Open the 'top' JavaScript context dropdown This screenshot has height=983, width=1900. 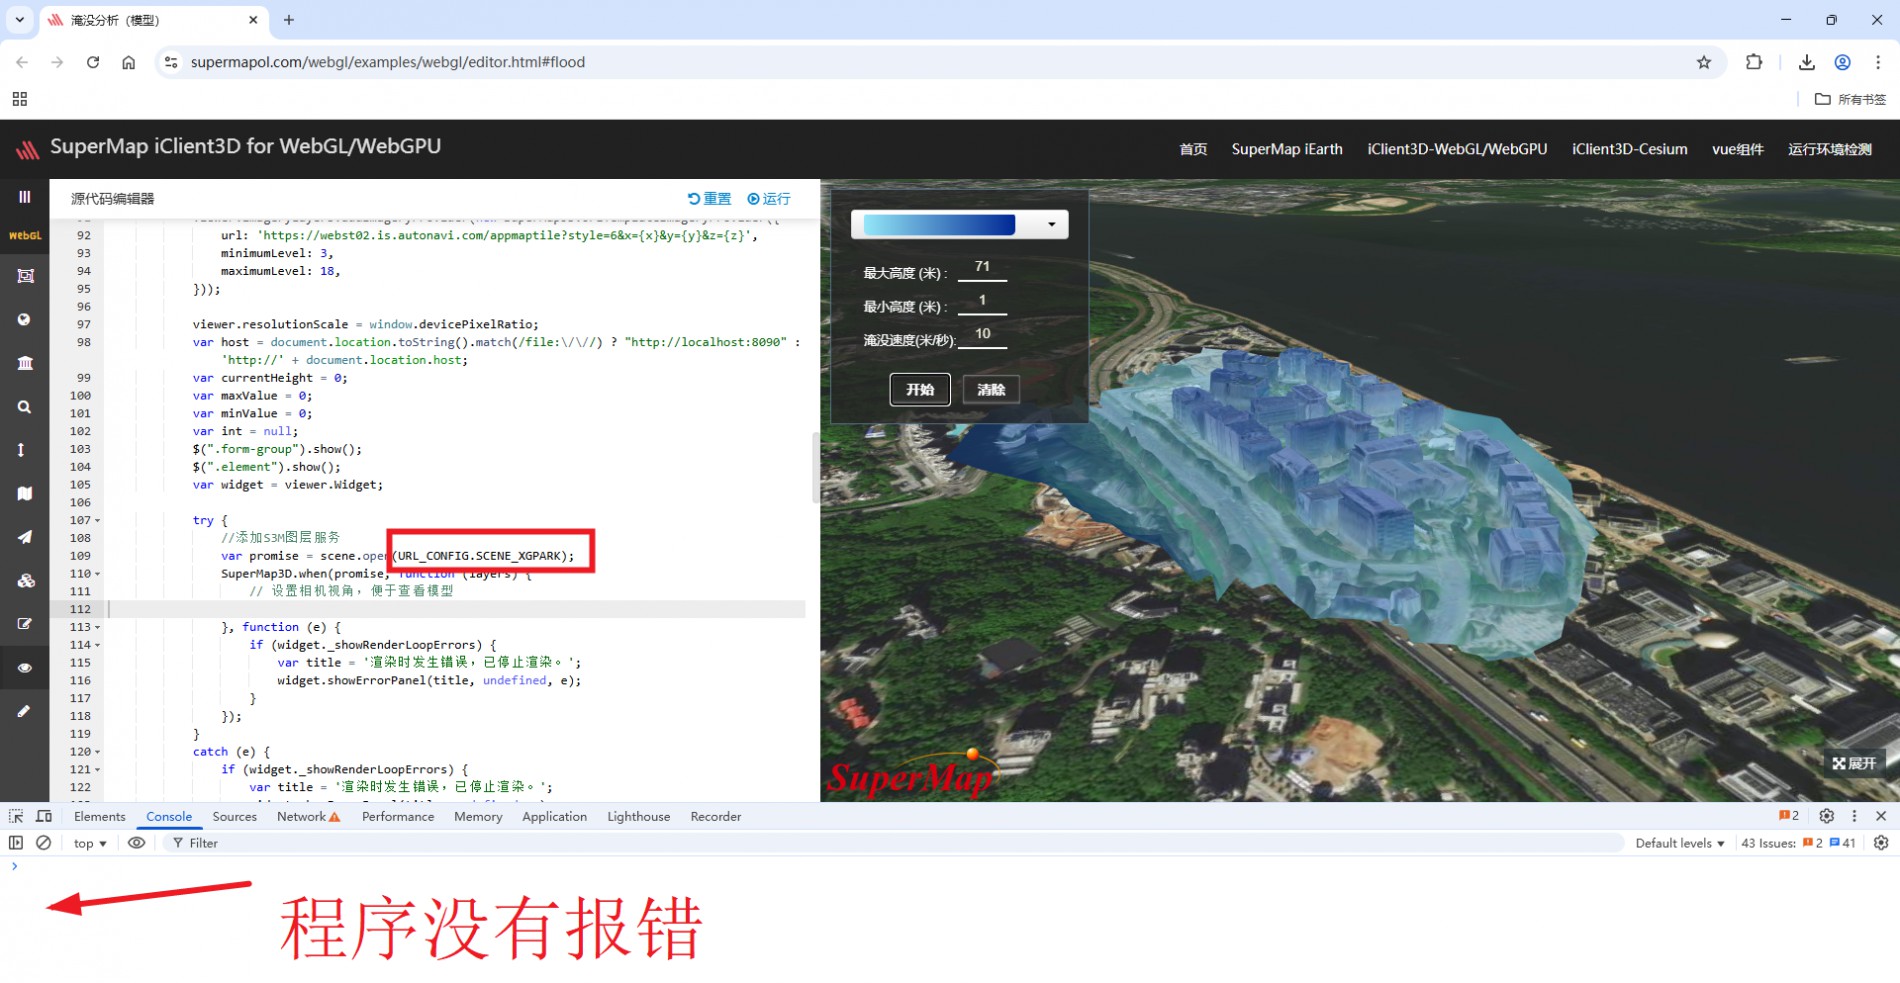[x=90, y=844]
